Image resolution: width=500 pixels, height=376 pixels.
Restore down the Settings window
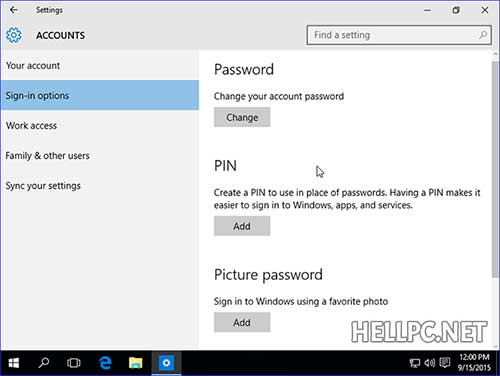click(x=456, y=10)
